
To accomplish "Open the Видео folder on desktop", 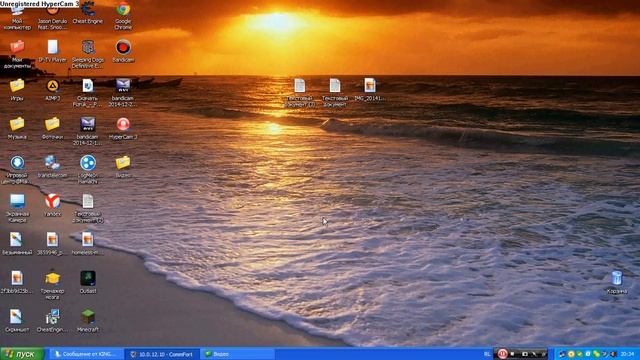I will [x=123, y=167].
